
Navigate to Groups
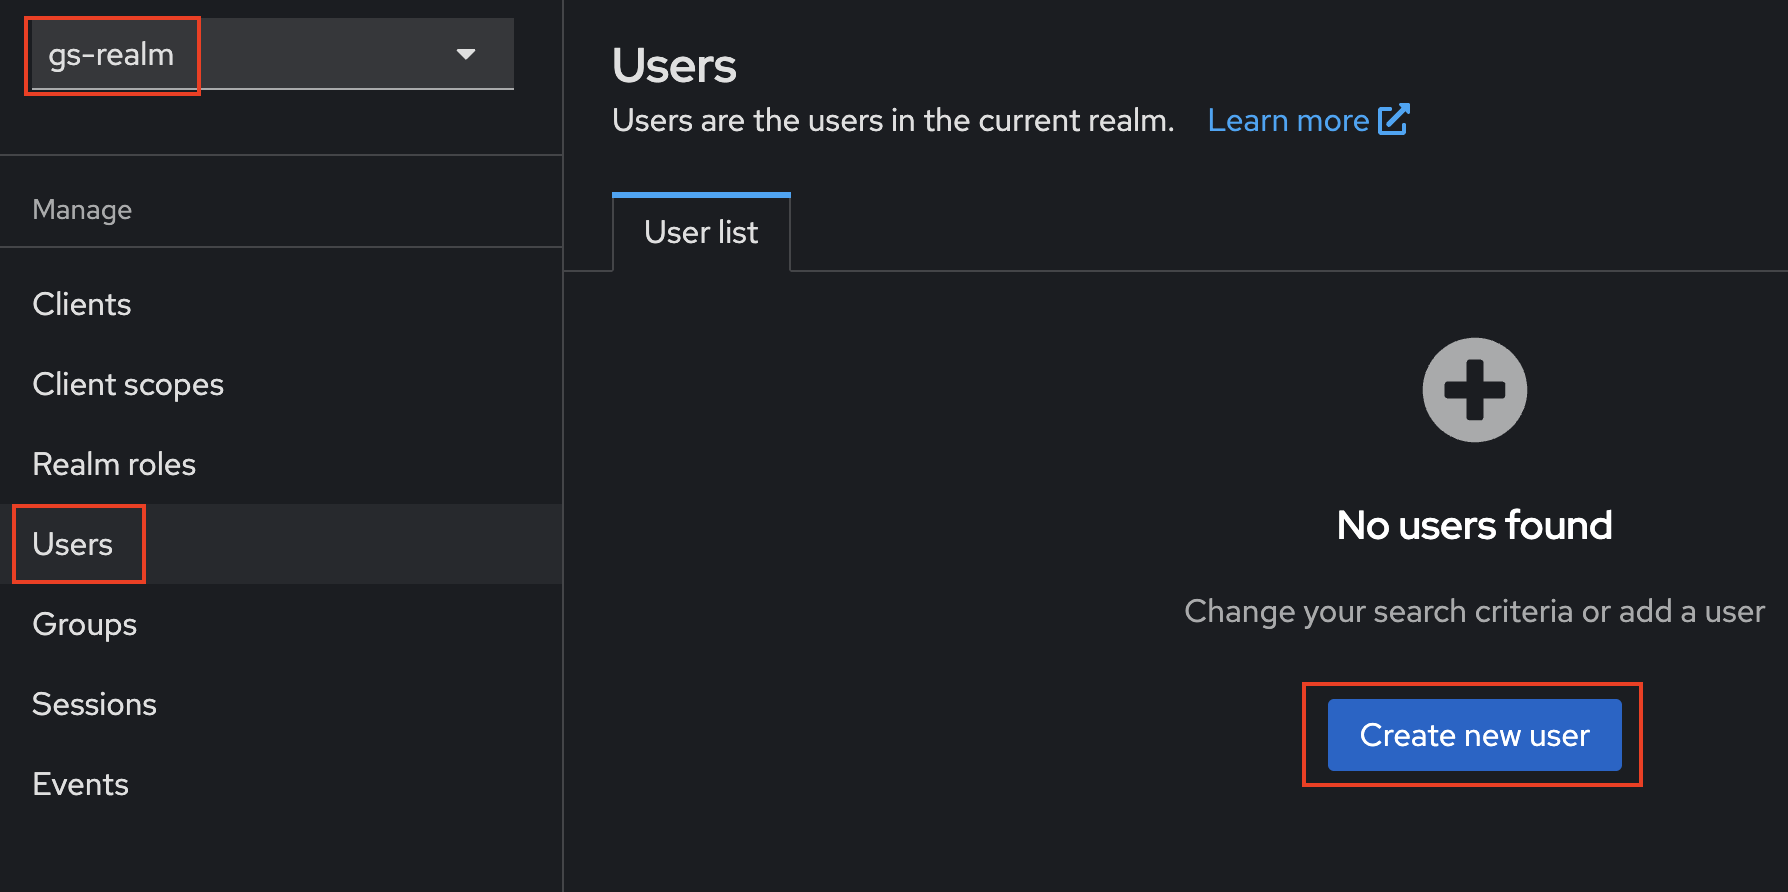coord(85,624)
